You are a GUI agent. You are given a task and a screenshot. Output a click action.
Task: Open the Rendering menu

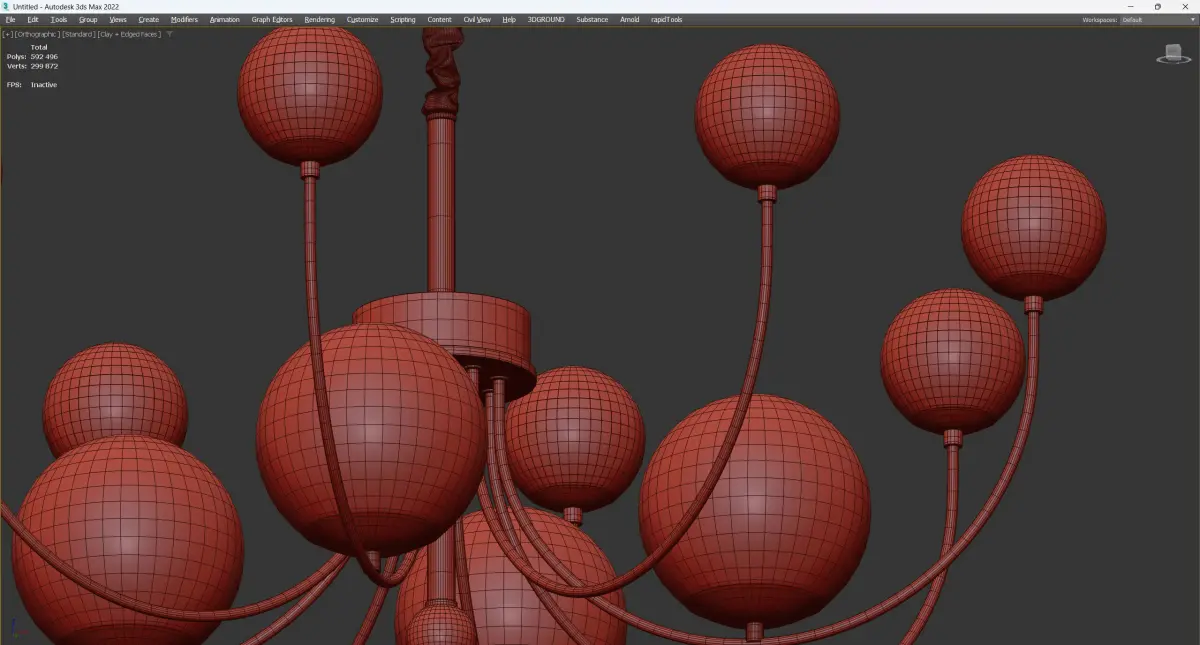[319, 19]
